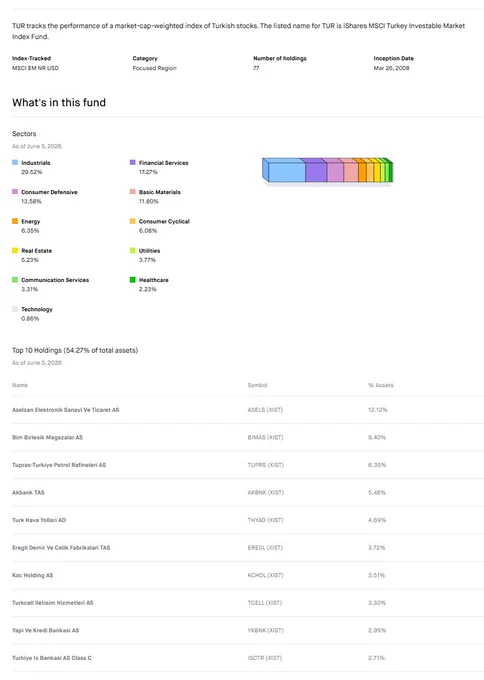
Task: Select the Real Estate sector label
Action: (x=36, y=251)
